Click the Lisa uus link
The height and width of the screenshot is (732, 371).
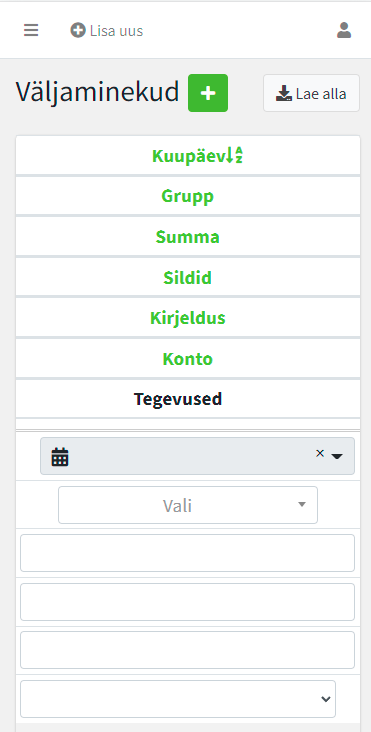(107, 31)
